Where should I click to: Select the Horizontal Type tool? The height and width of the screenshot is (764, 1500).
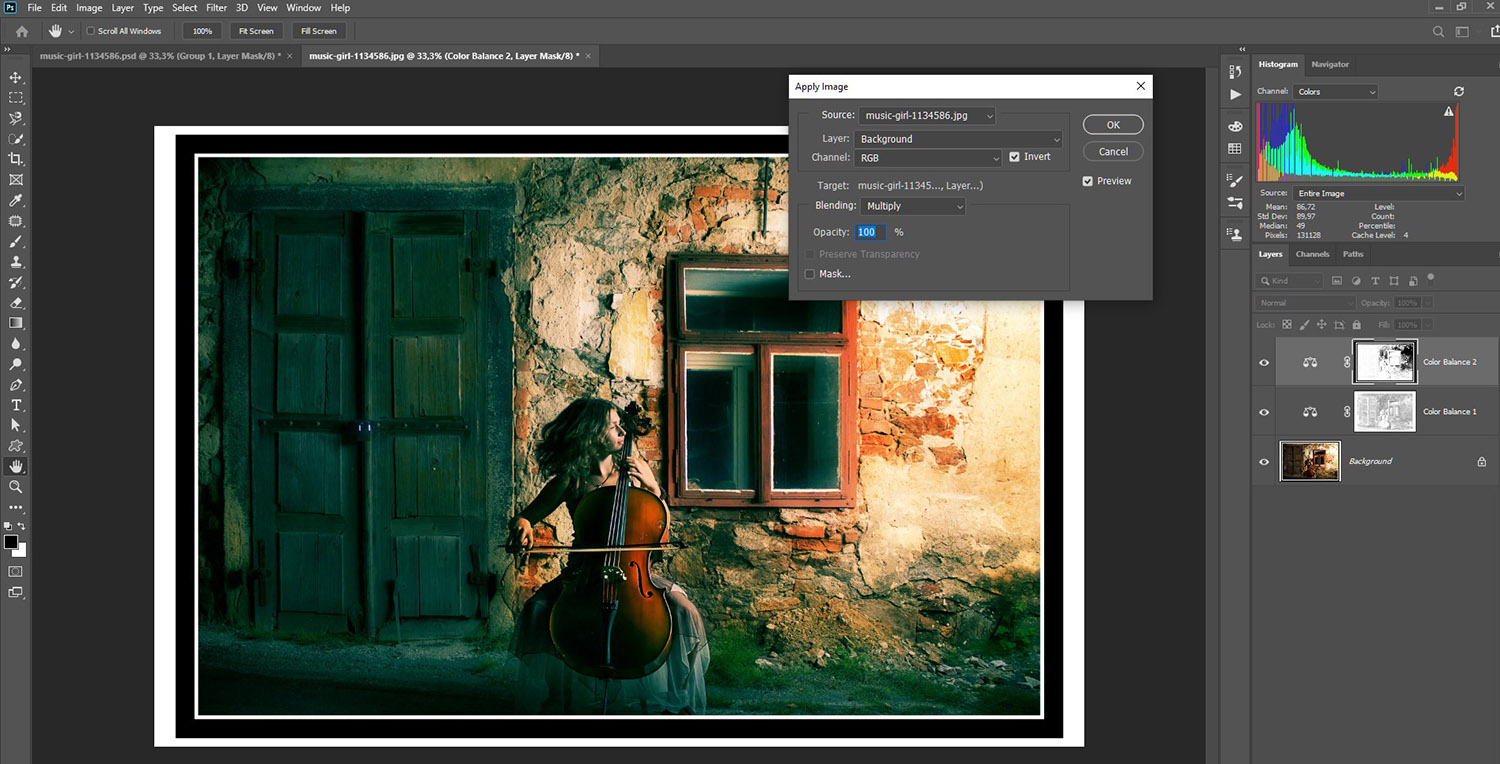[x=16, y=405]
